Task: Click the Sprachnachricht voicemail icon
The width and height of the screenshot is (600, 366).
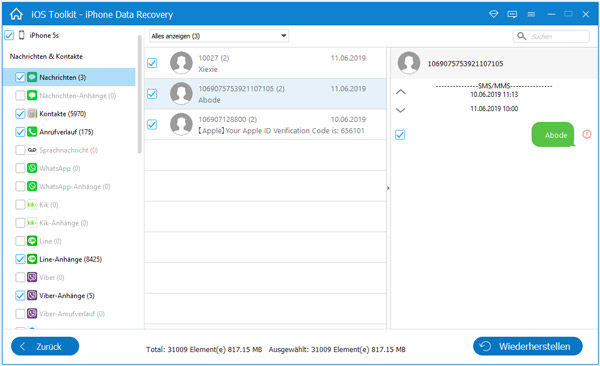Action: [x=32, y=150]
